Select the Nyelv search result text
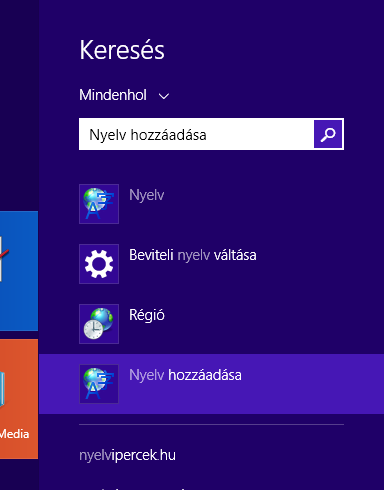The height and width of the screenshot is (490, 384). point(147,195)
